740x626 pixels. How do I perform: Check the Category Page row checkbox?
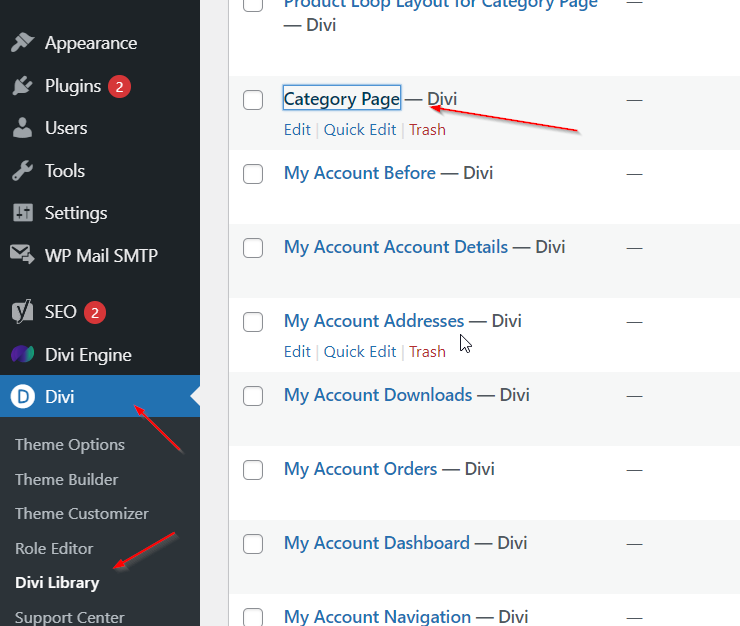coord(253,99)
